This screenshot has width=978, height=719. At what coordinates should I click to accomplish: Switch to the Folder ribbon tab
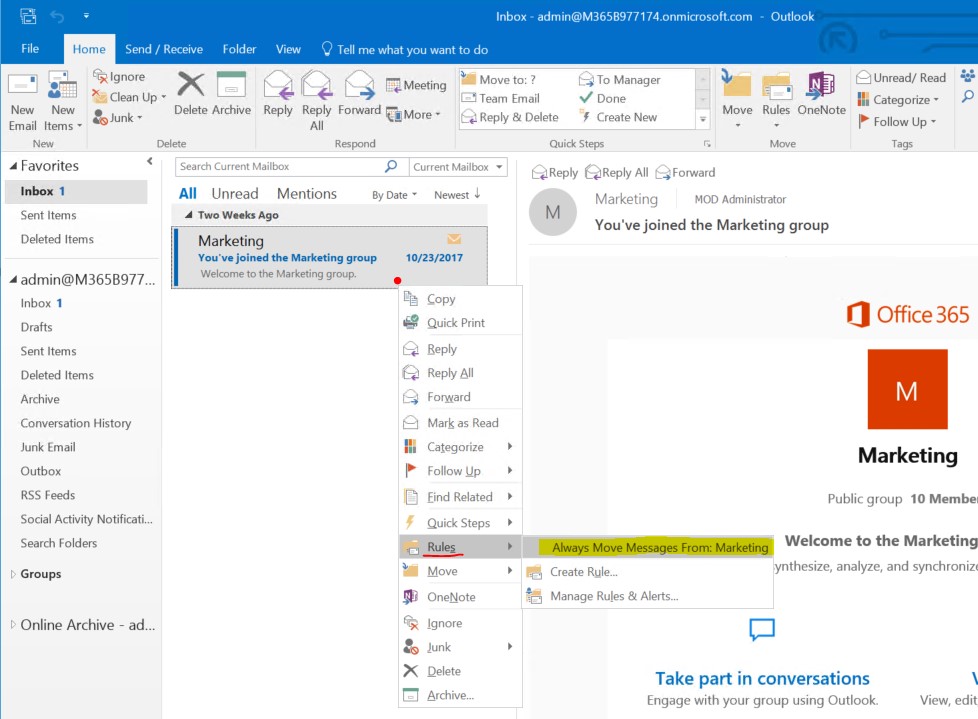[x=240, y=49]
